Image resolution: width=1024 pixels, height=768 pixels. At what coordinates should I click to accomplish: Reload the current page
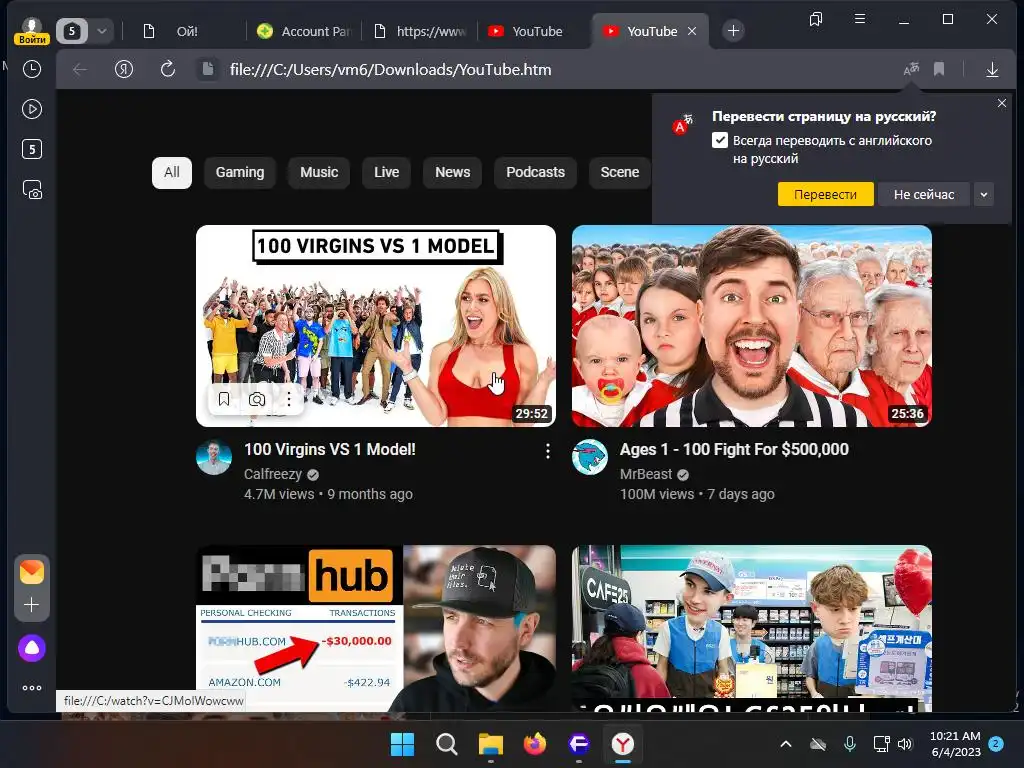[168, 69]
